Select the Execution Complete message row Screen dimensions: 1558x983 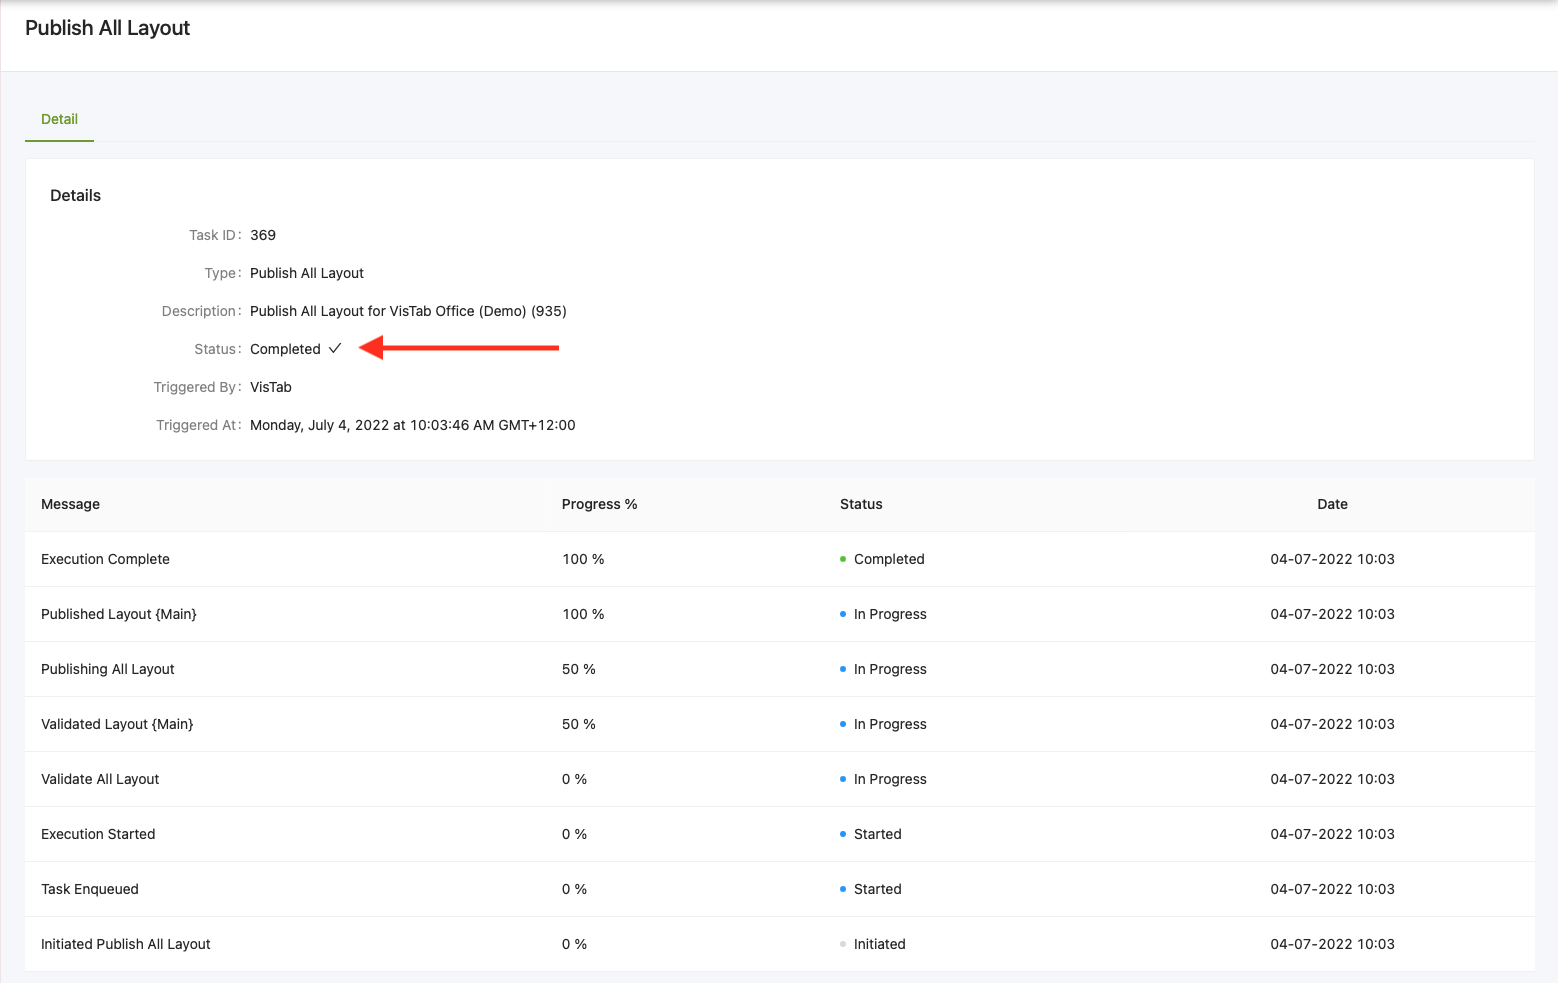click(105, 559)
